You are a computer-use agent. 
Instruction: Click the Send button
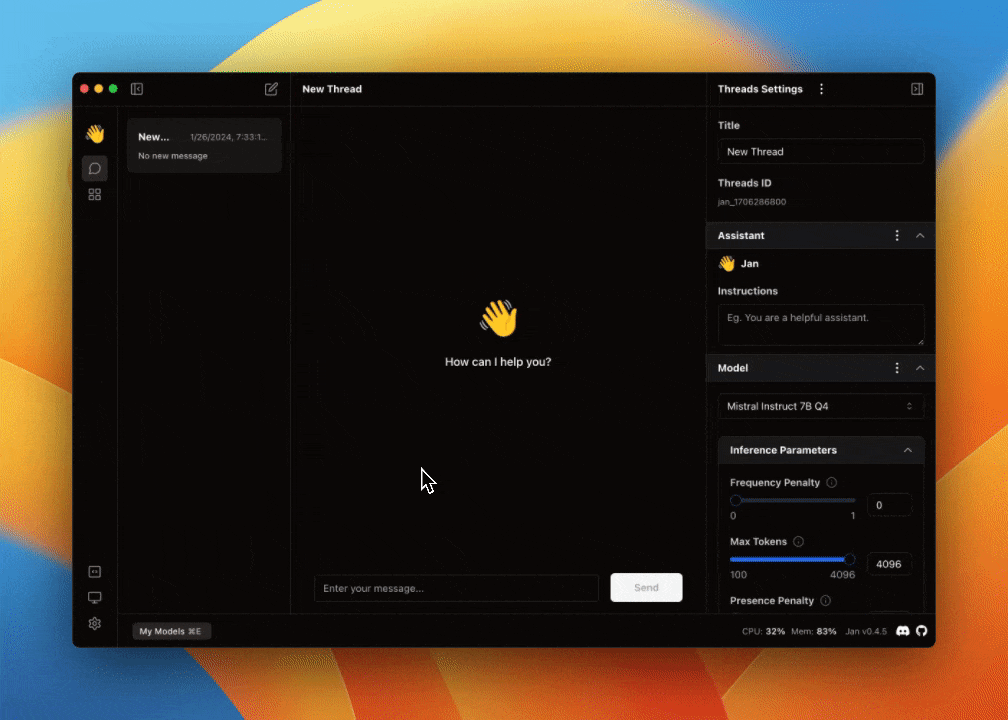tap(646, 588)
